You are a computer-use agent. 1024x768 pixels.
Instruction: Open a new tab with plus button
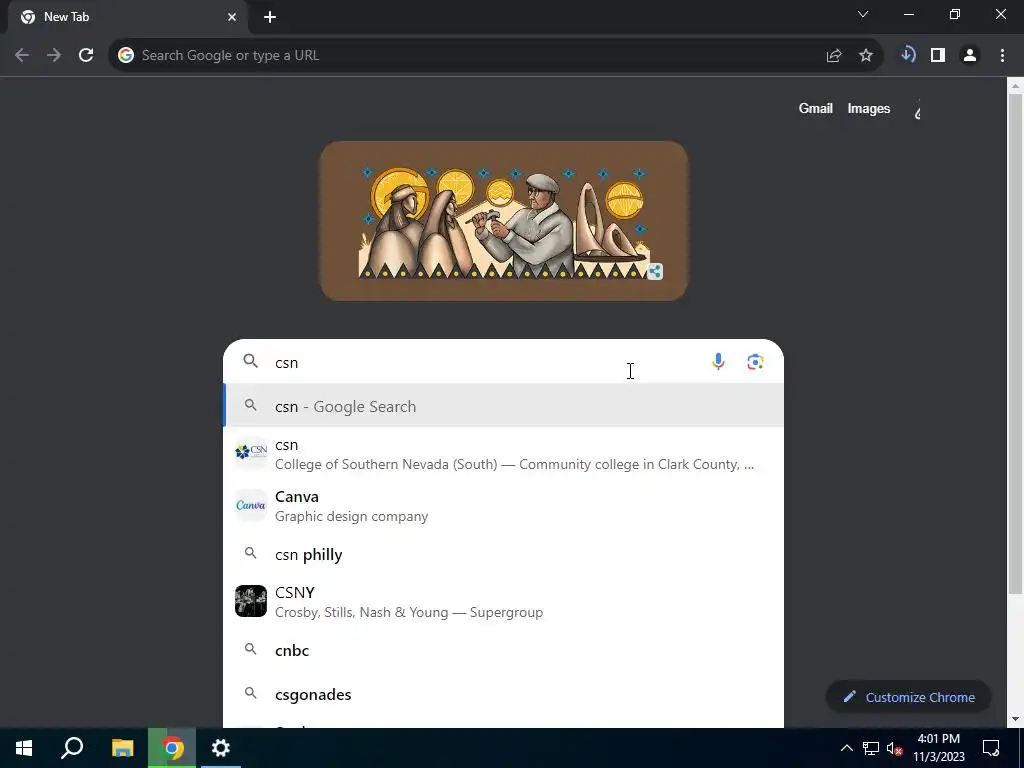click(270, 17)
